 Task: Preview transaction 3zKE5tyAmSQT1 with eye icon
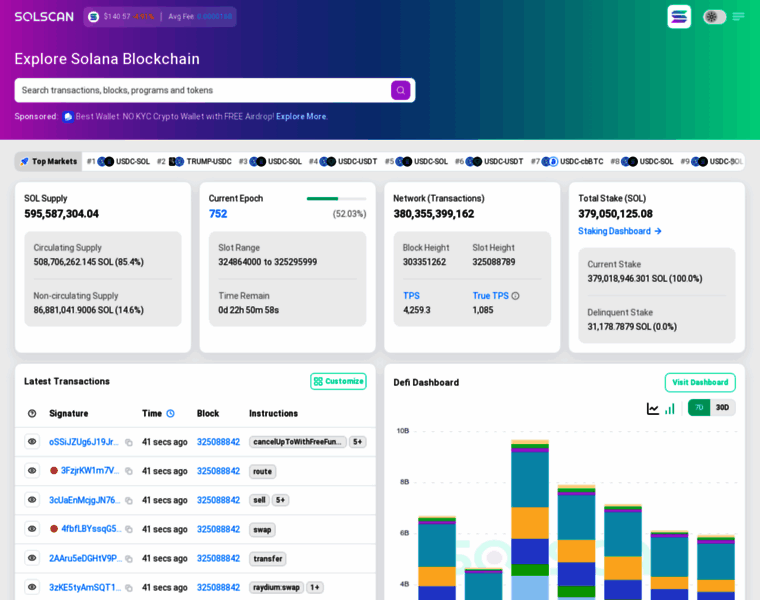[x=32, y=587]
